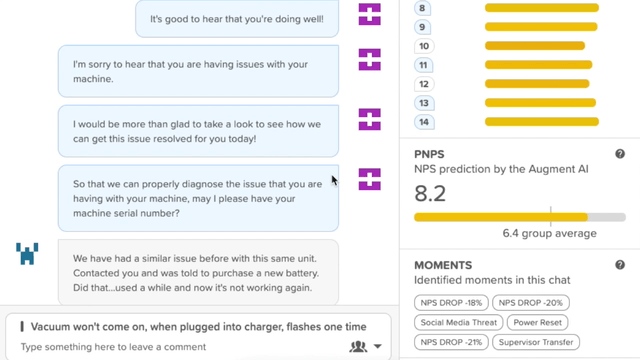This screenshot has height=360, width=640.
Task: Select the 'NPS DROP -21%' moment tag
Action: [451, 342]
